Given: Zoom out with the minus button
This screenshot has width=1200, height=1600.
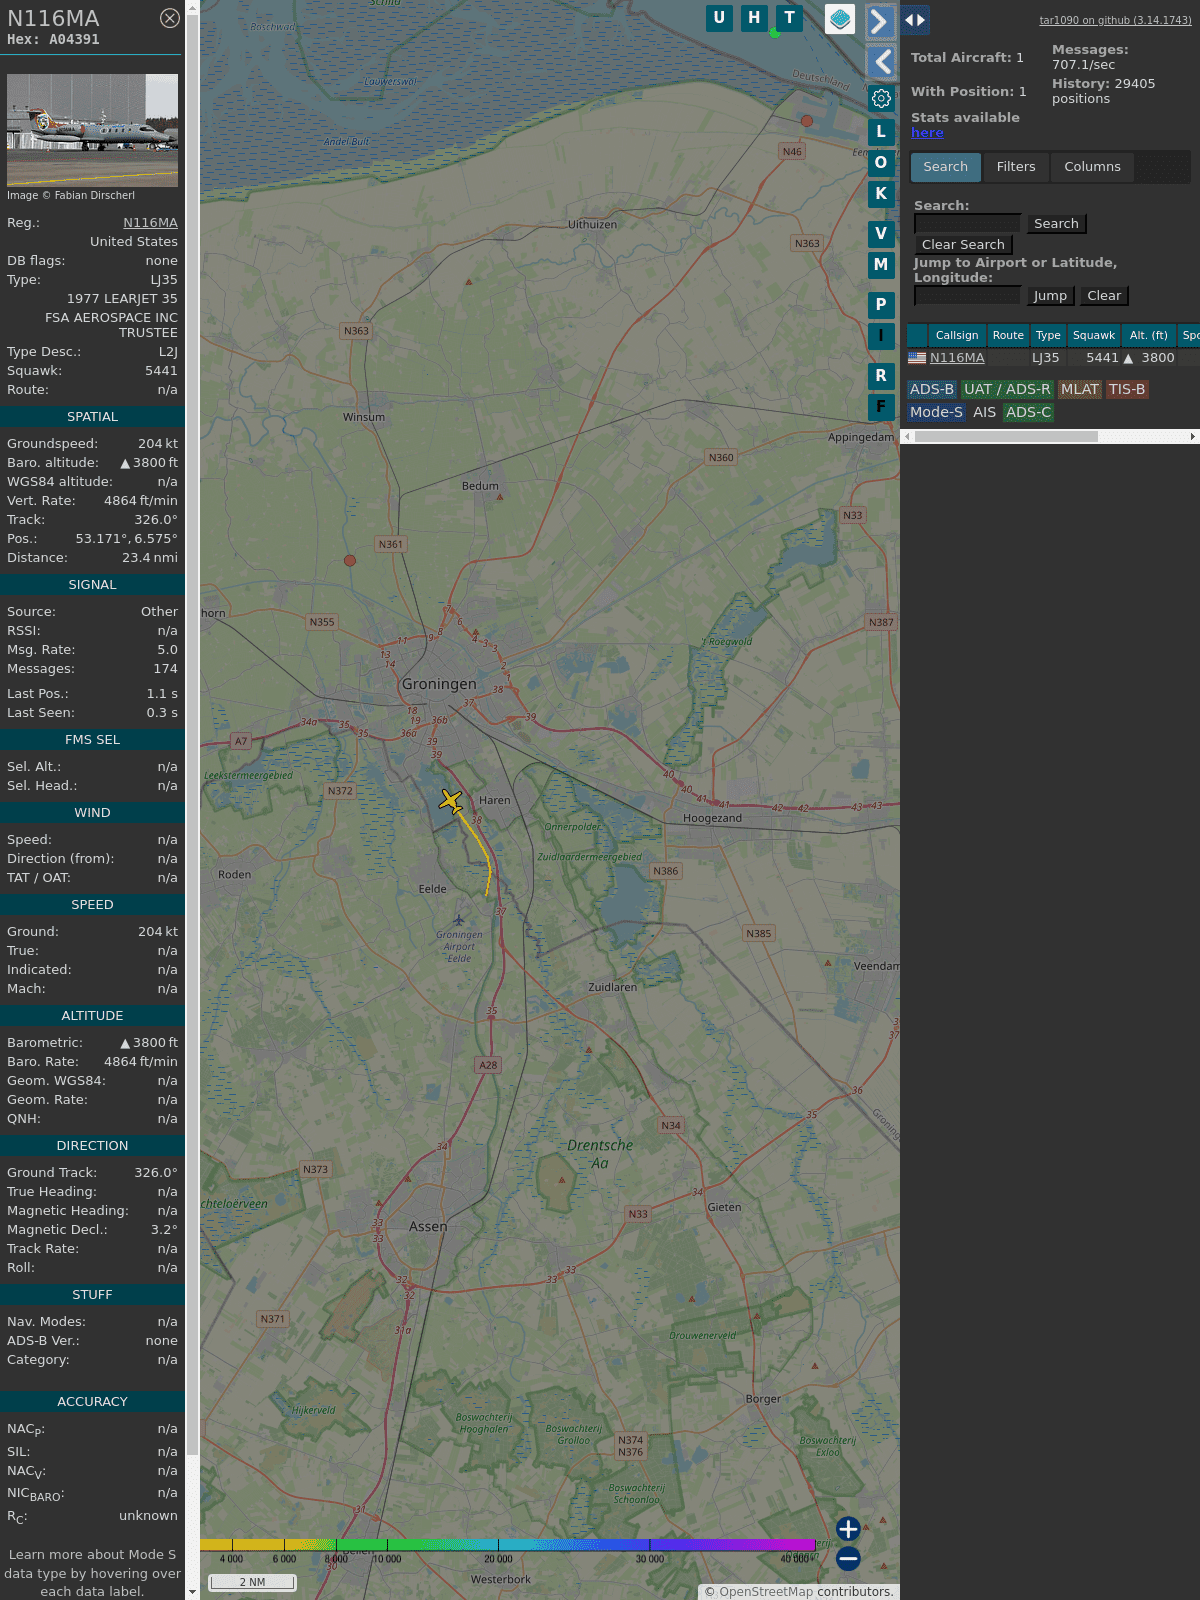Looking at the screenshot, I should coord(848,1558).
